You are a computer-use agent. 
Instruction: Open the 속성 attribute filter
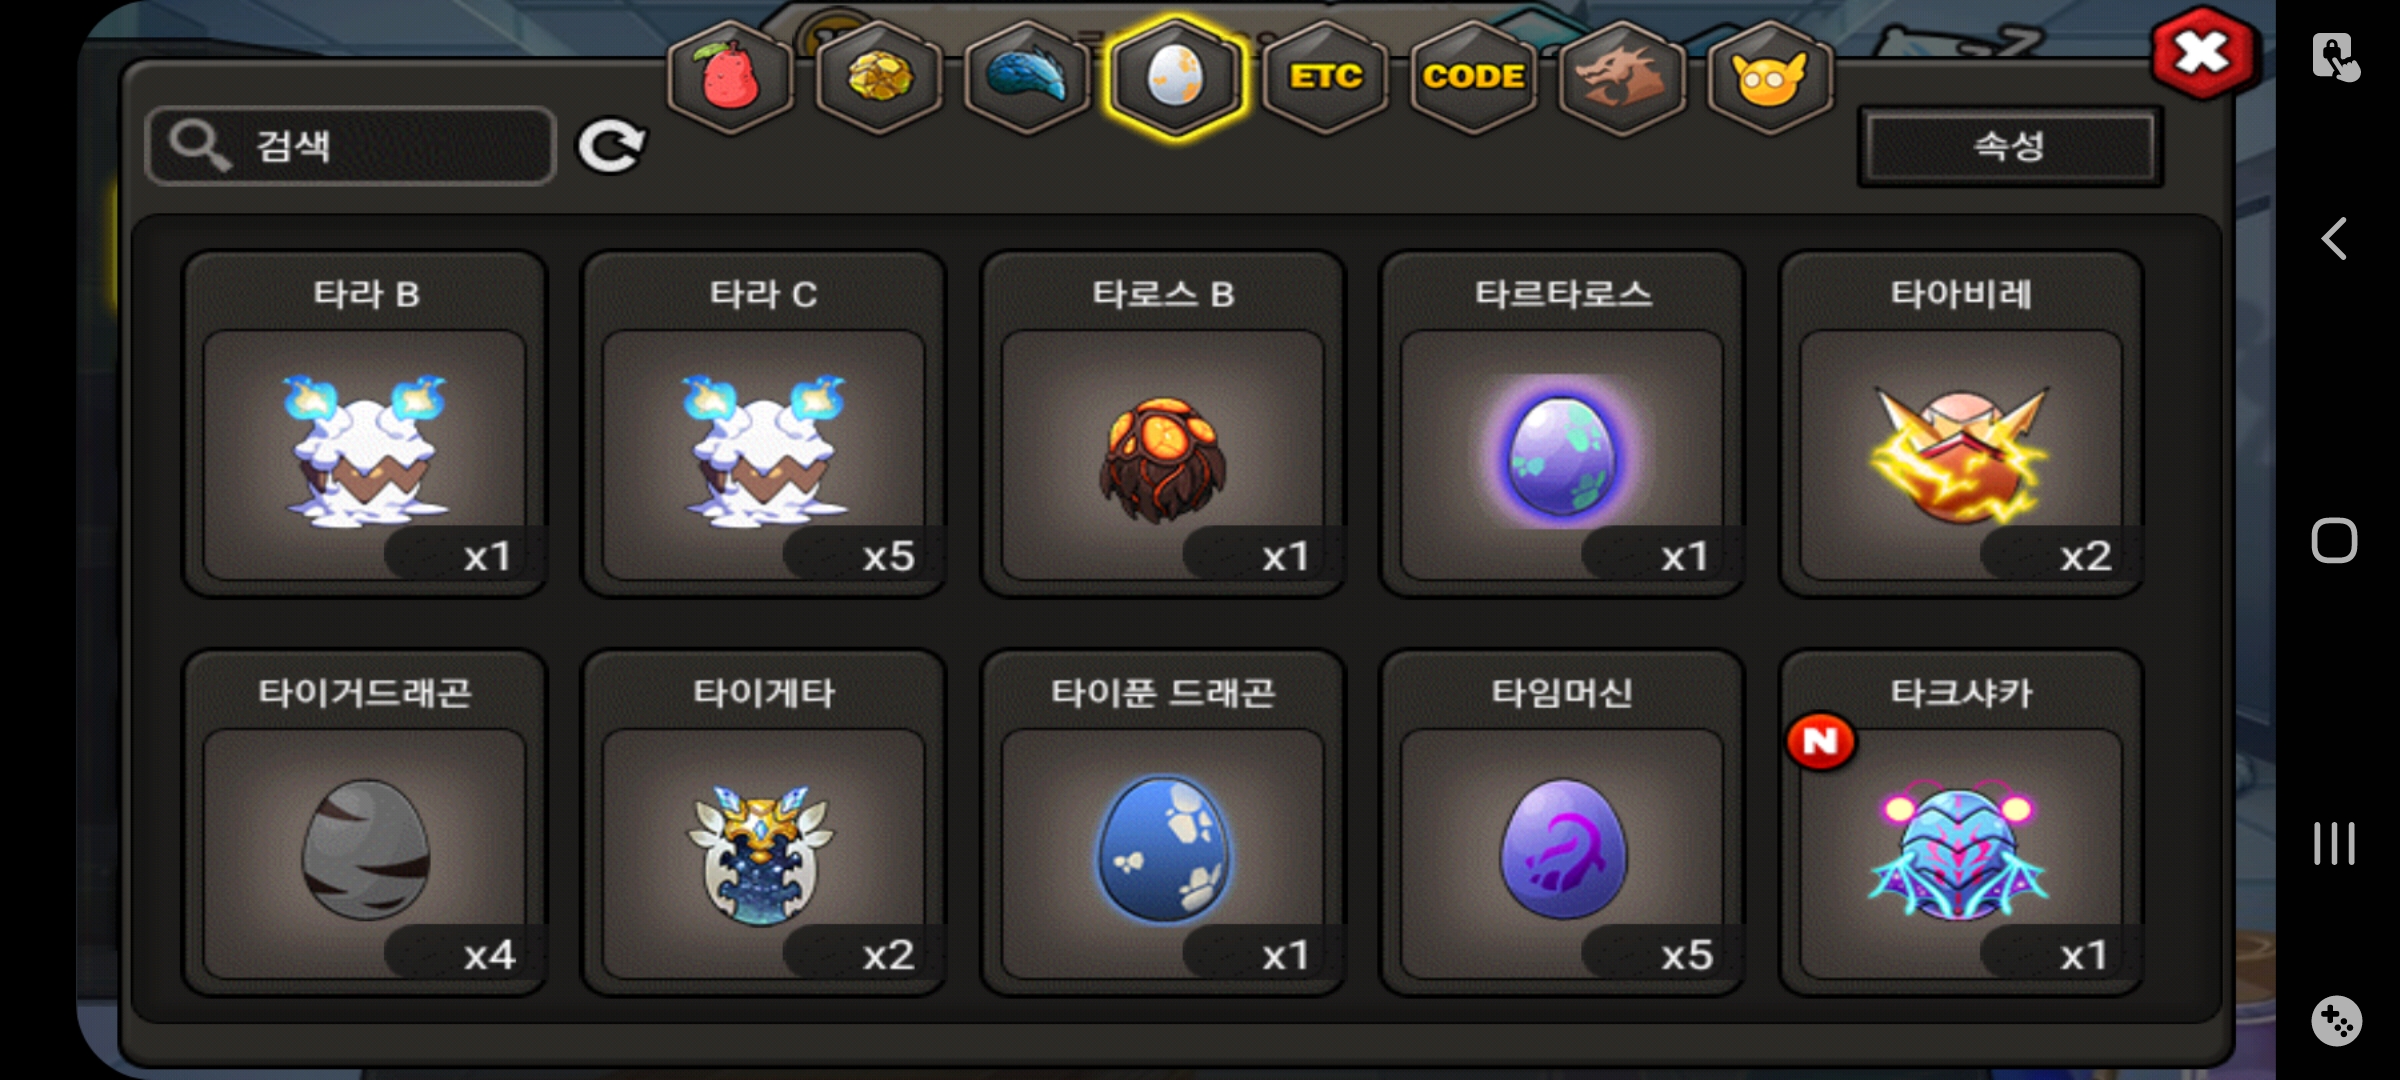tap(2010, 147)
